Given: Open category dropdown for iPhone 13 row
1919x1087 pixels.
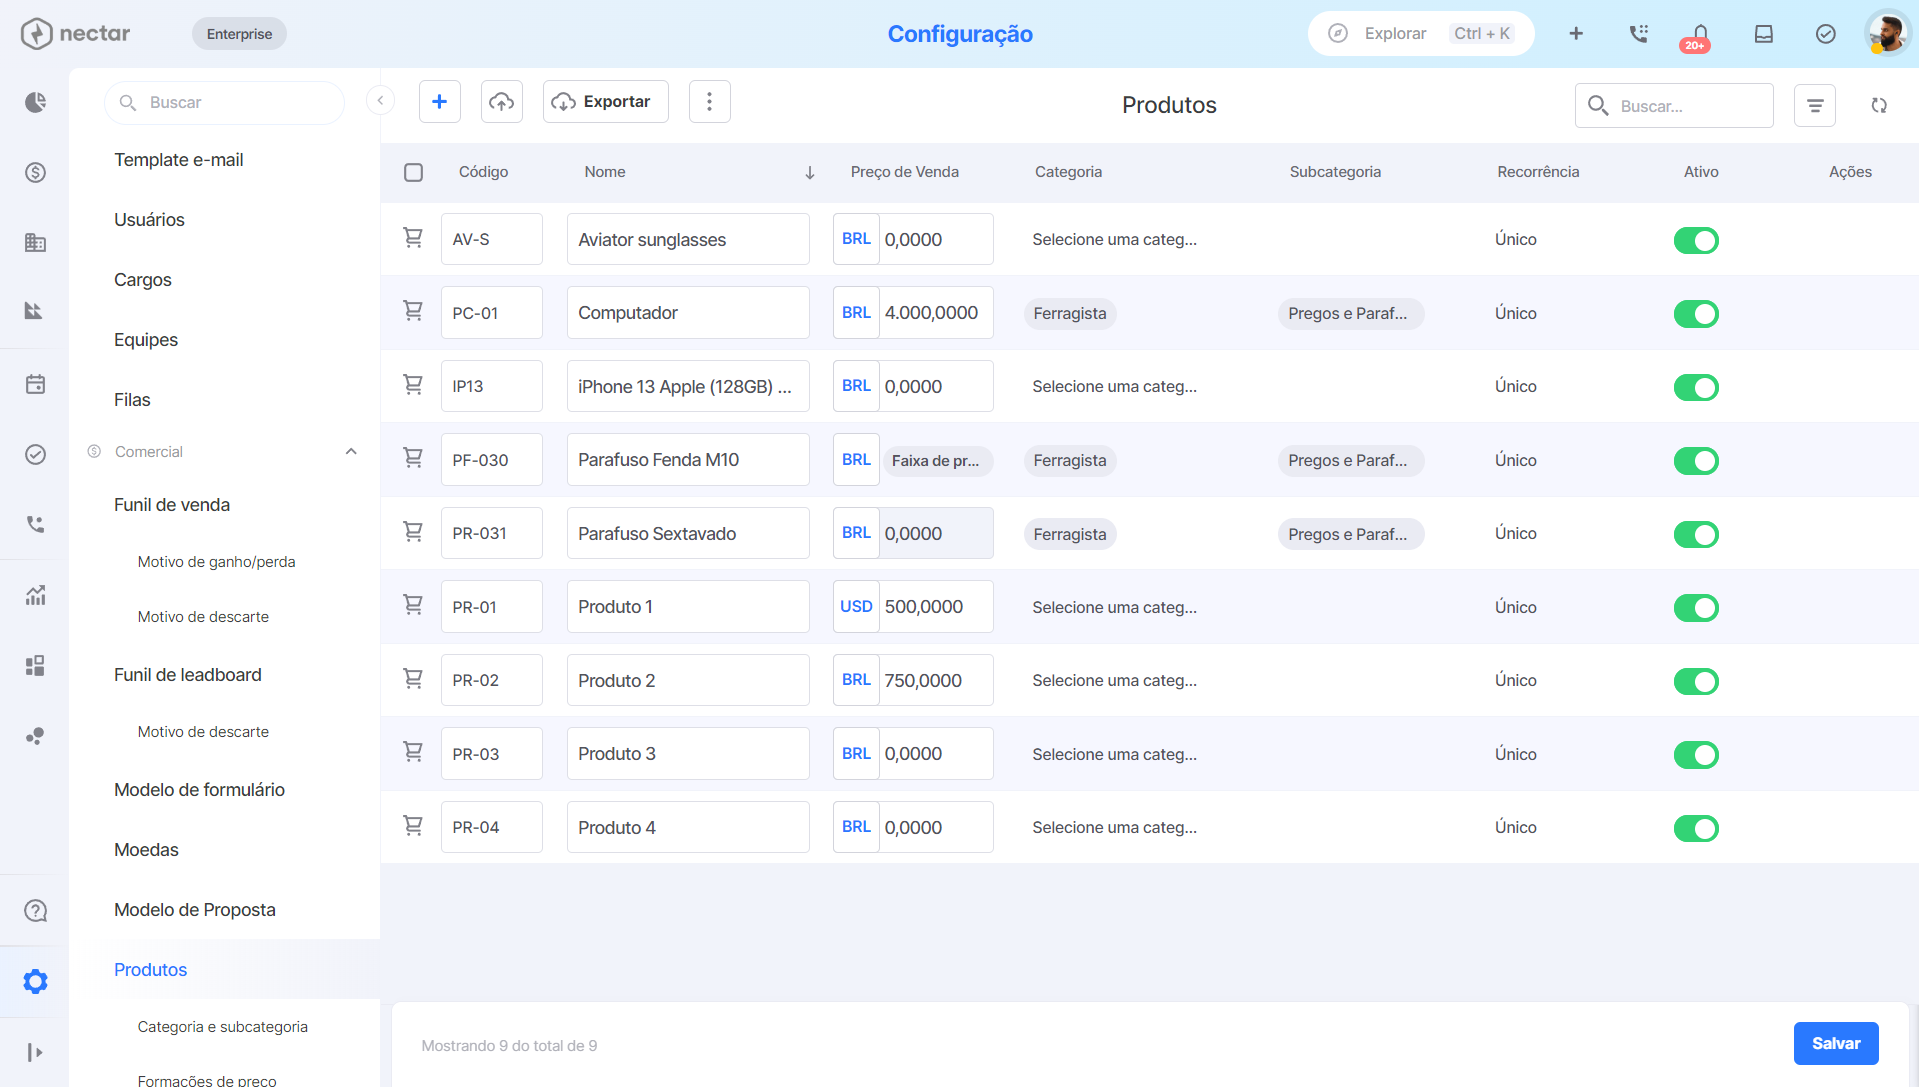Looking at the screenshot, I should [x=1114, y=386].
